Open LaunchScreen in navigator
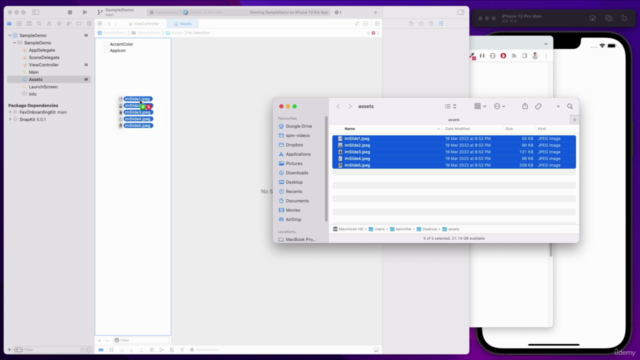640x360 pixels. point(43,87)
